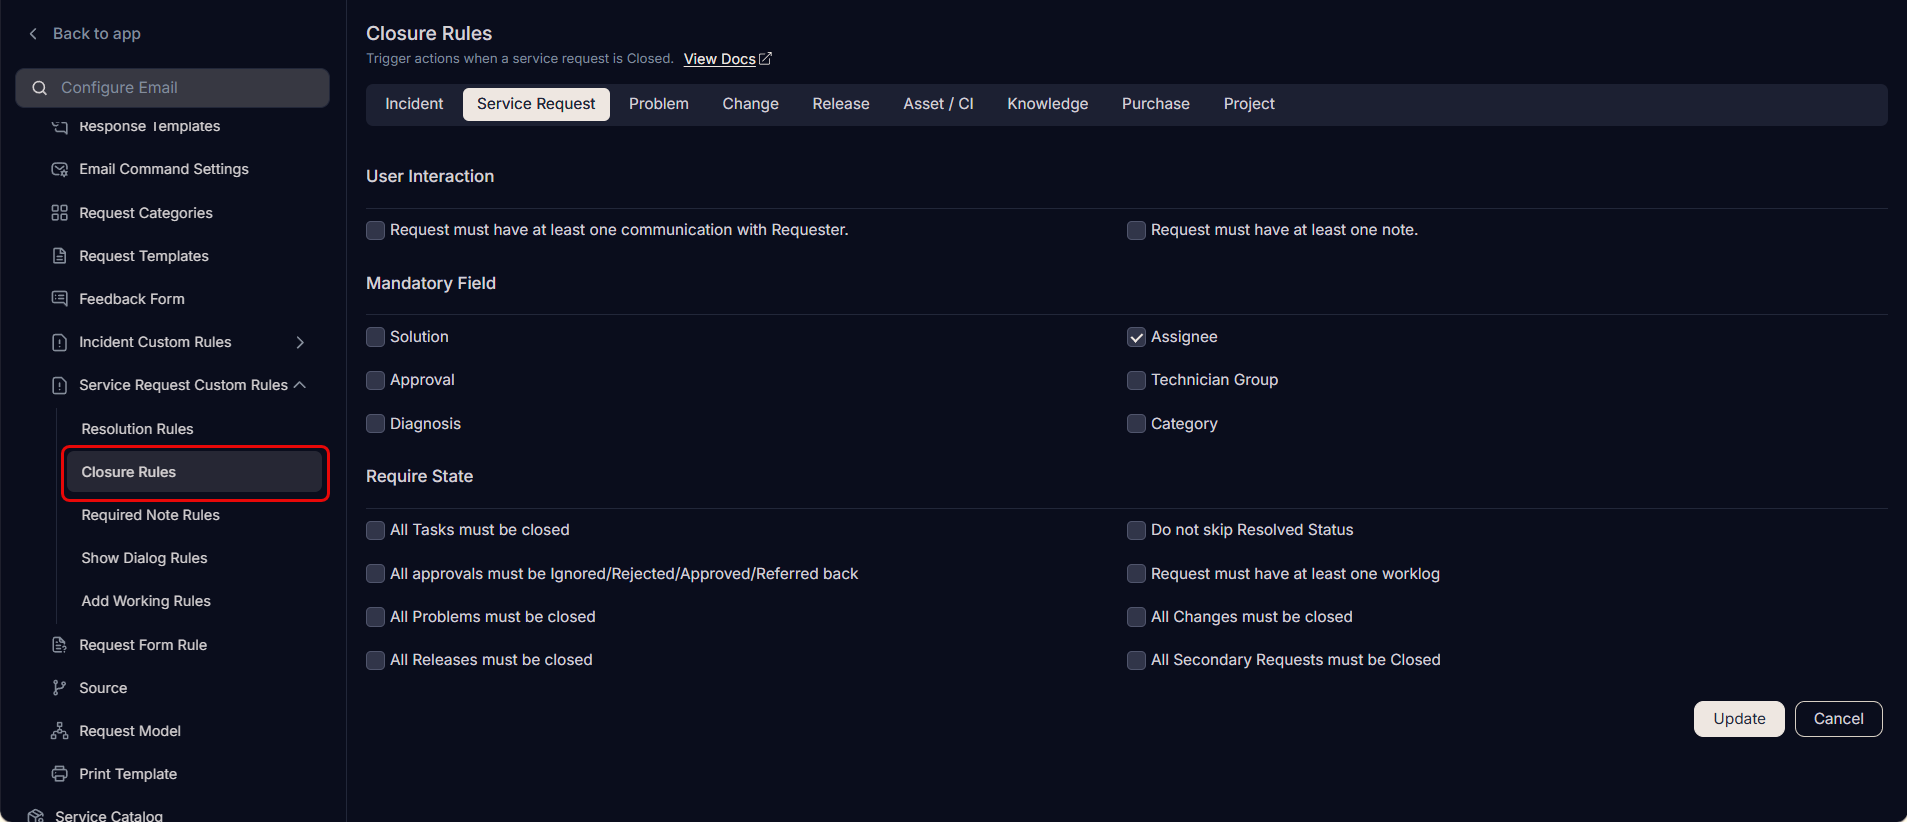Click the Incident Custom Rules icon

coord(60,342)
